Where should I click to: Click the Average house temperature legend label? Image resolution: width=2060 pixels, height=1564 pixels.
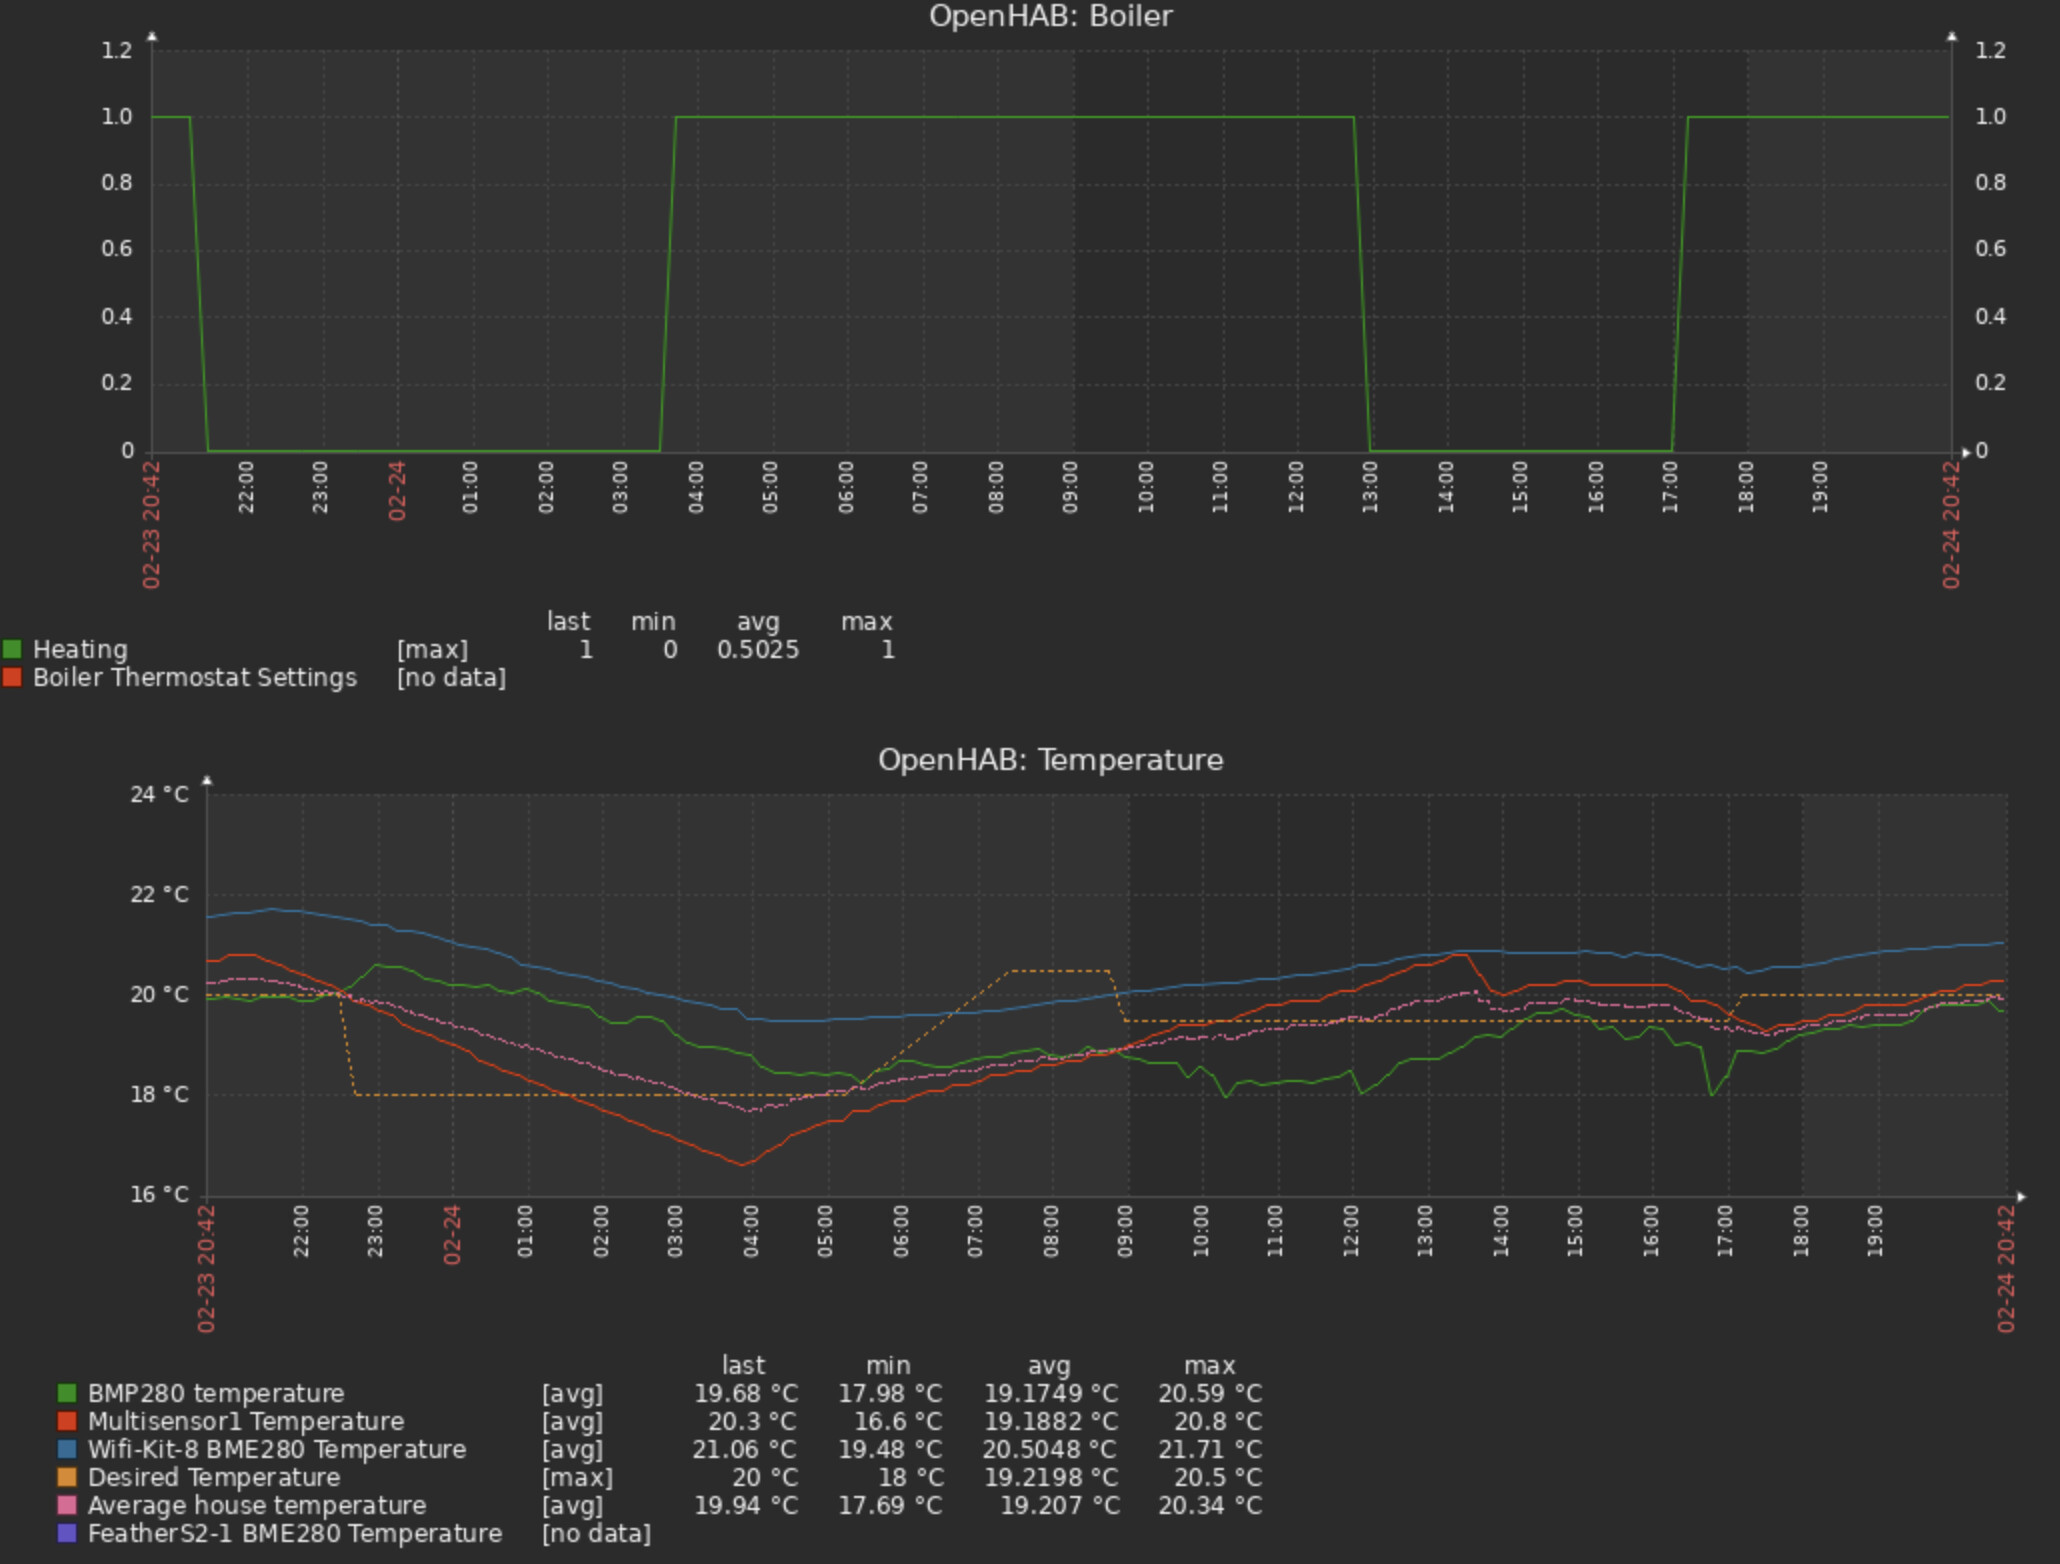pyautogui.click(x=257, y=1505)
